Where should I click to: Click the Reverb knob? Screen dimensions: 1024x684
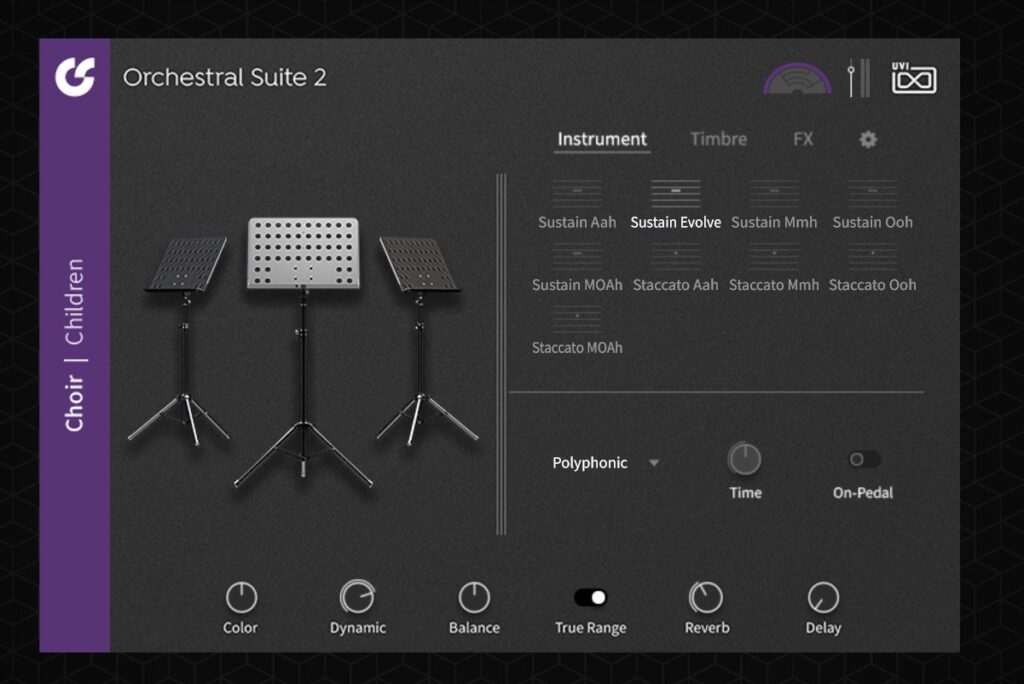tap(706, 597)
